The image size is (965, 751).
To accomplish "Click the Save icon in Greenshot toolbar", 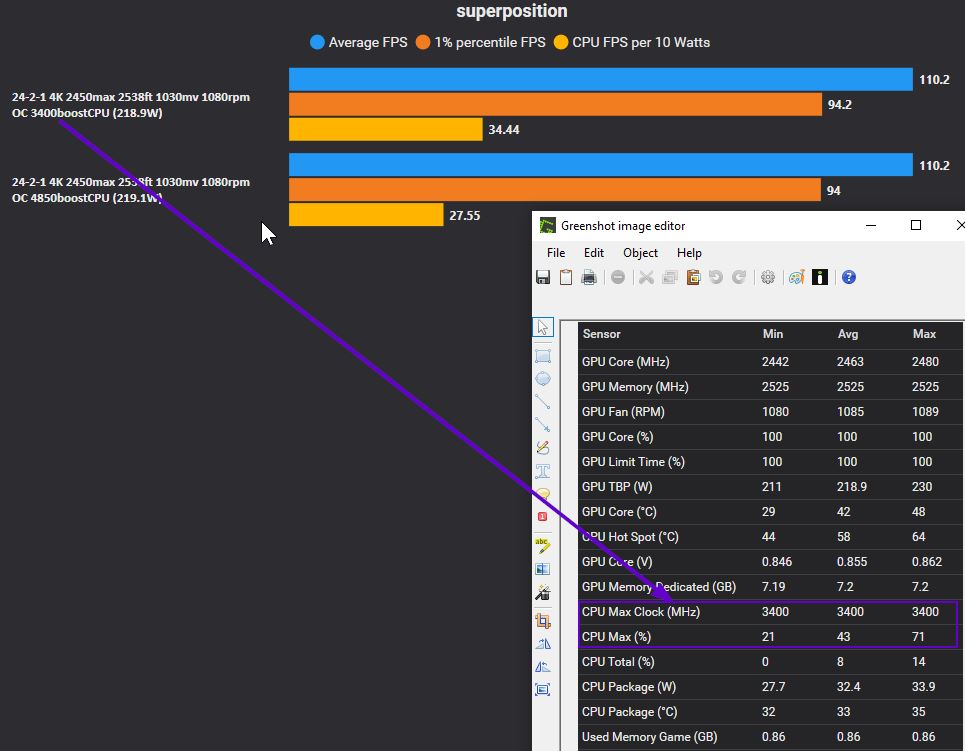I will (x=543, y=278).
